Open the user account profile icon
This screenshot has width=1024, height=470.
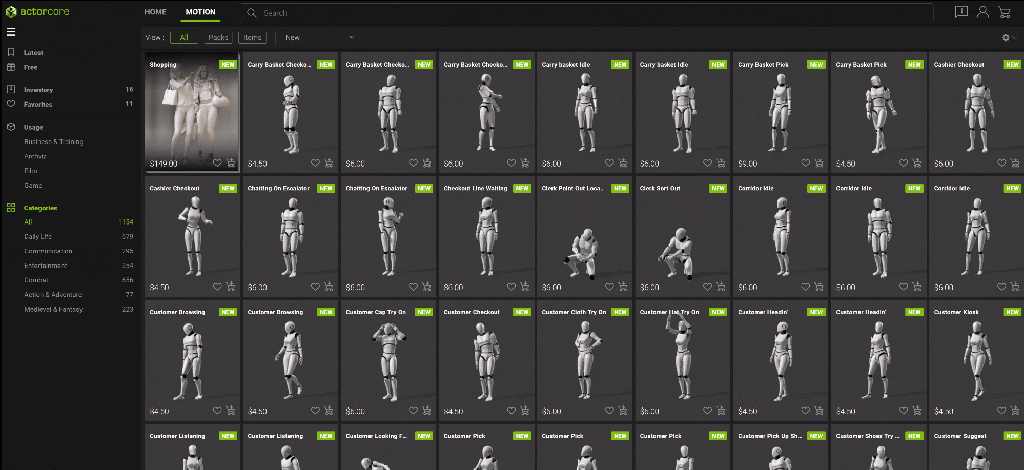pos(983,12)
